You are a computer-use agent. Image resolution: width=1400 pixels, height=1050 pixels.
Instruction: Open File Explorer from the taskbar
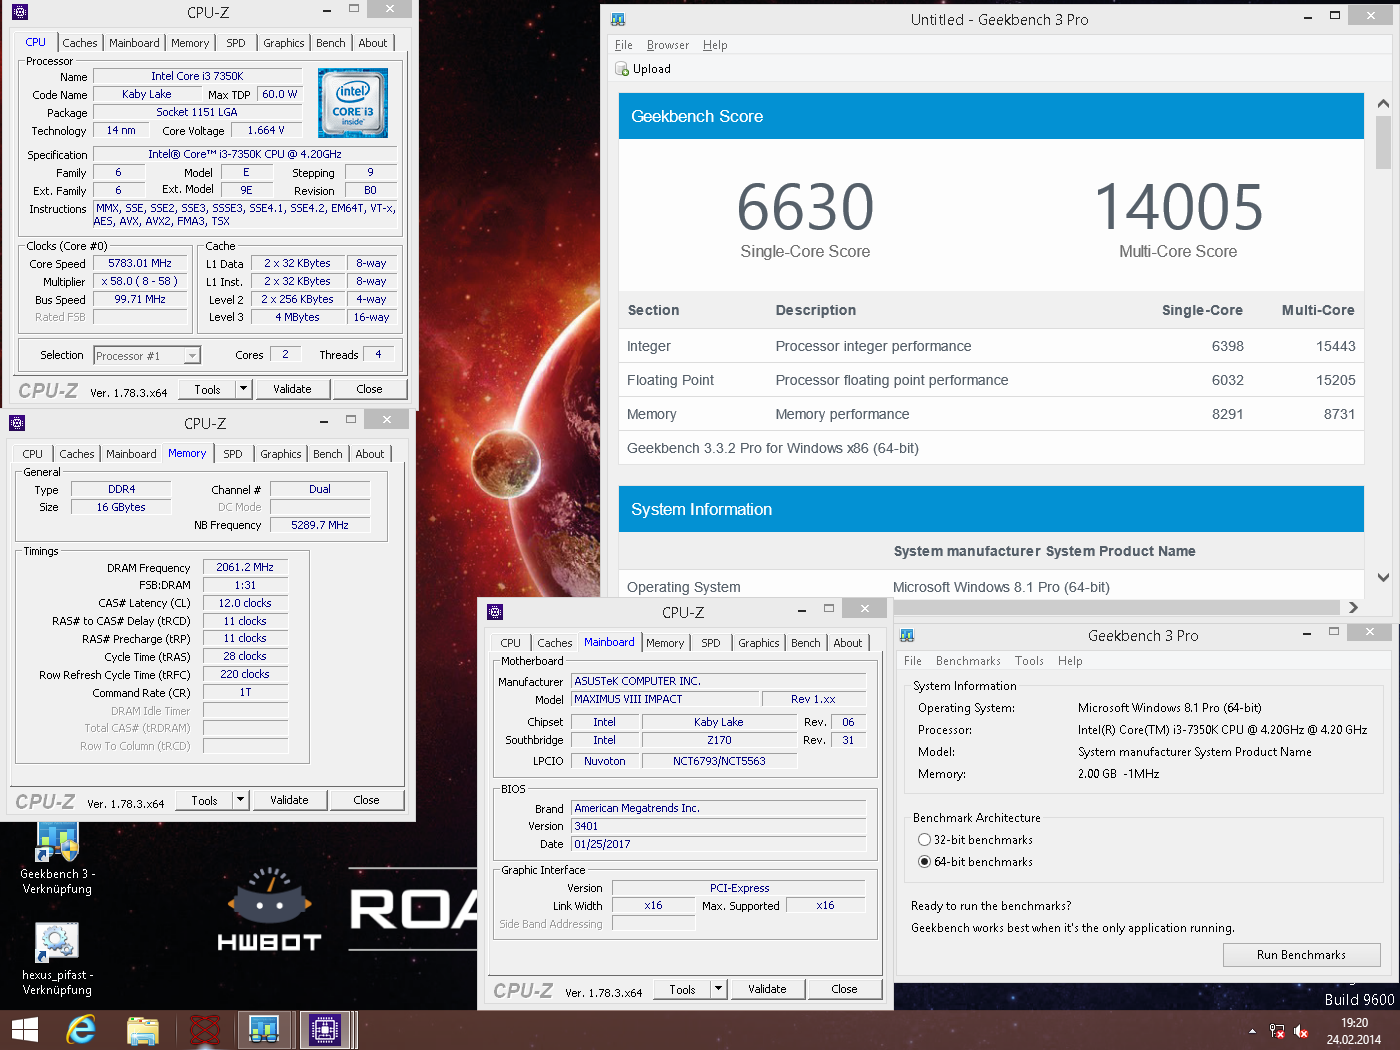pyautogui.click(x=143, y=1030)
